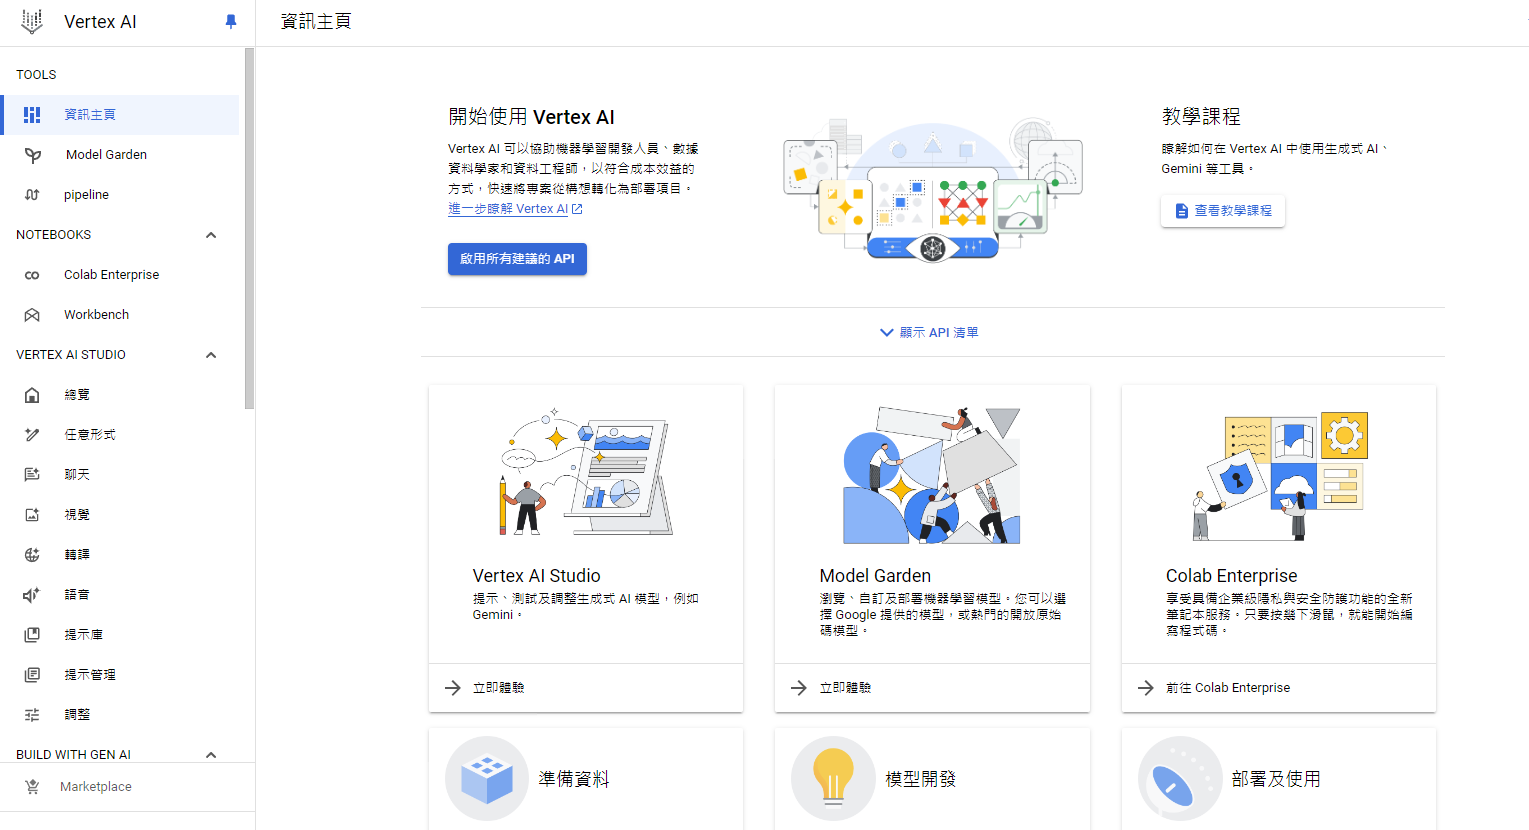
Task: Click the sidebar vertical scrollbar
Action: click(x=249, y=228)
